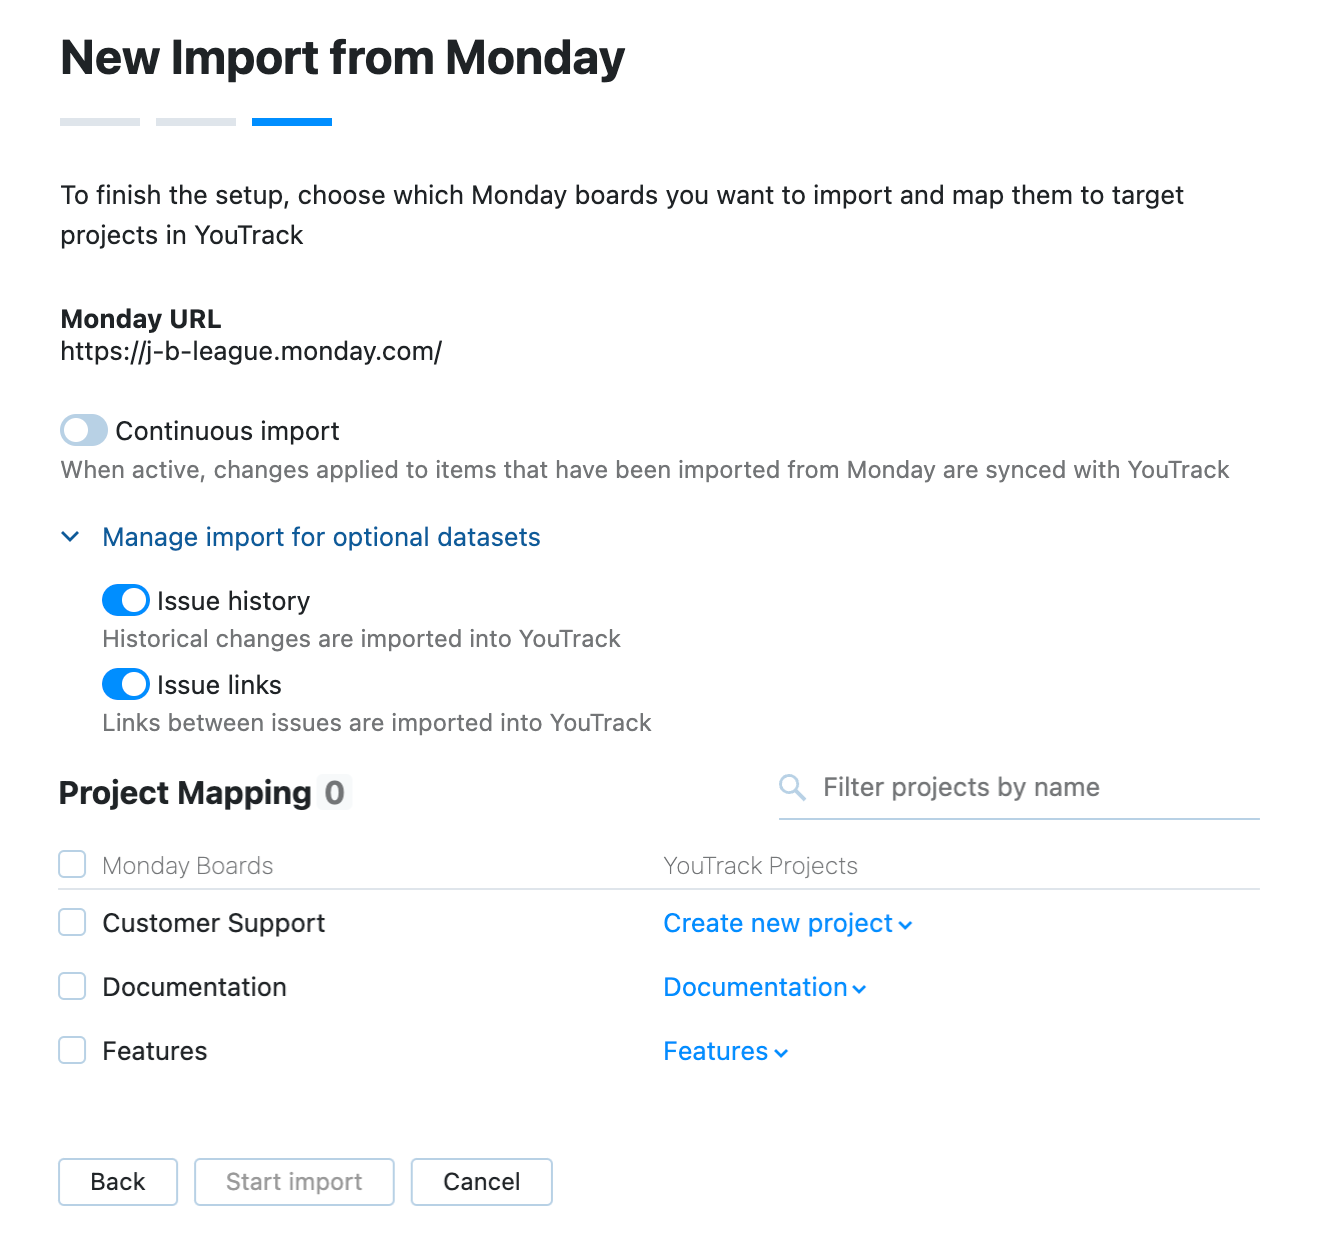Disable the Issue history toggle
The image size is (1320, 1238).
click(x=125, y=600)
